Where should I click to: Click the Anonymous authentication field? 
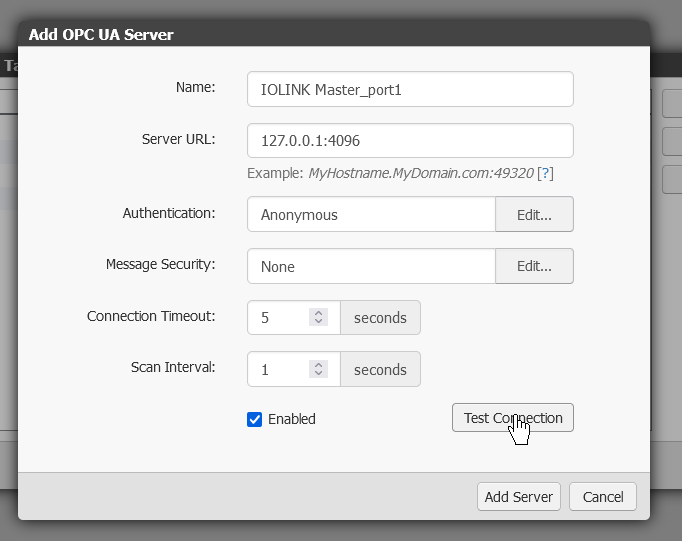[371, 214]
